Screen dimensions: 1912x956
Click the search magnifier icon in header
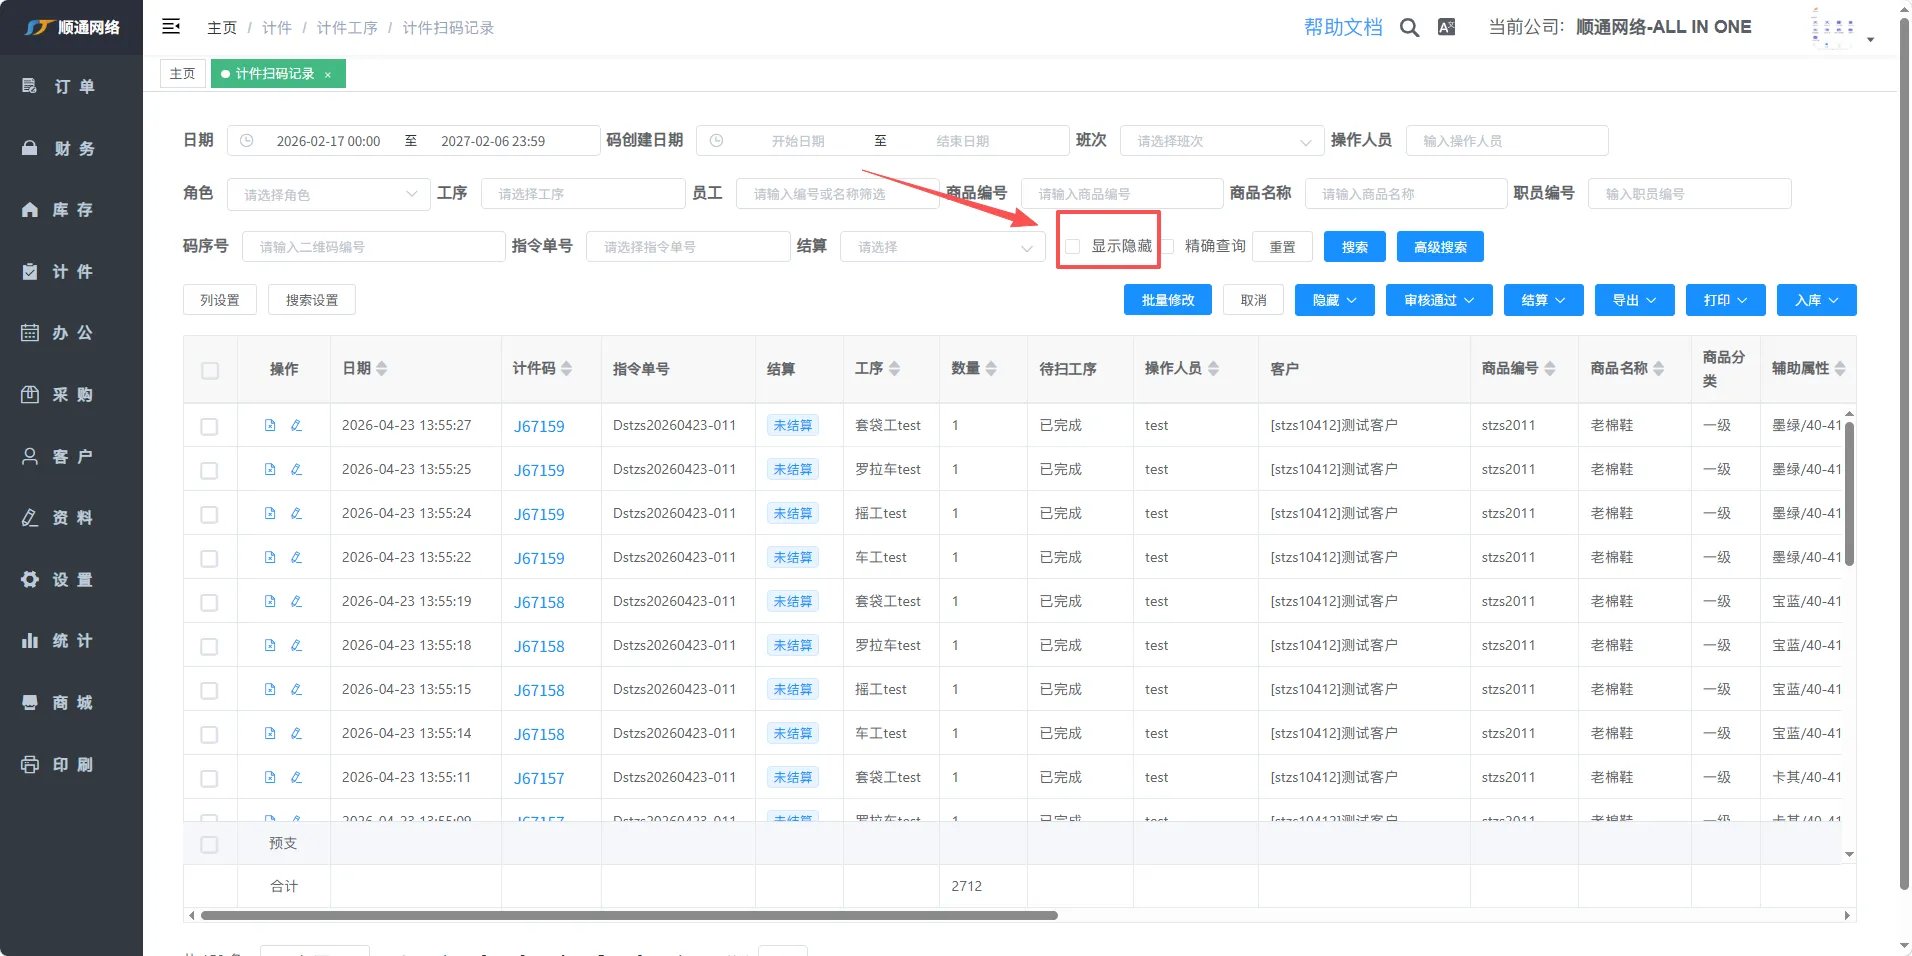tap(1409, 28)
